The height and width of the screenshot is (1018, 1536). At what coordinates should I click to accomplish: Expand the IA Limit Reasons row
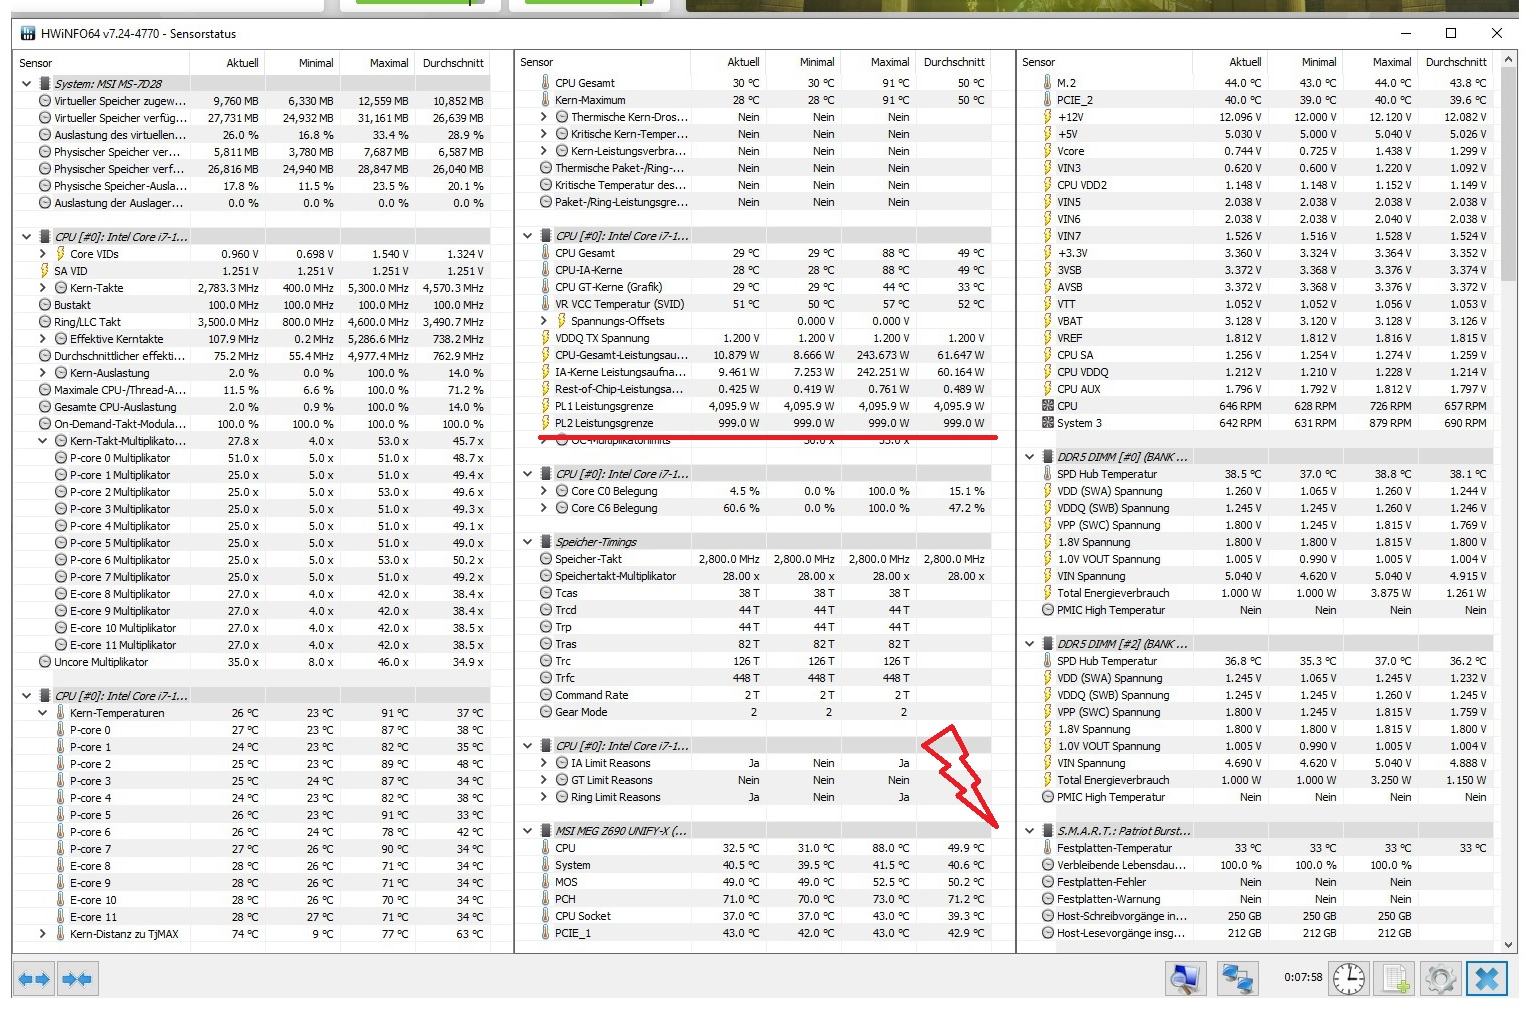(x=544, y=763)
